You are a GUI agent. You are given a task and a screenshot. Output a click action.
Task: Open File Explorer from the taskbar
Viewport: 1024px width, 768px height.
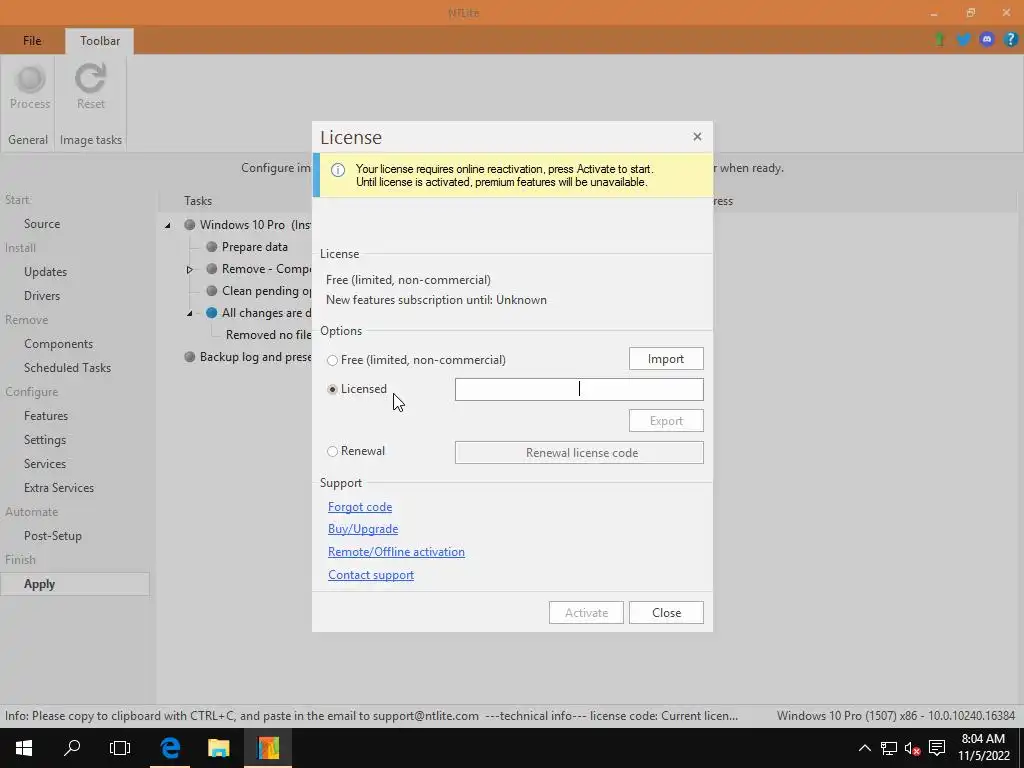pos(219,748)
